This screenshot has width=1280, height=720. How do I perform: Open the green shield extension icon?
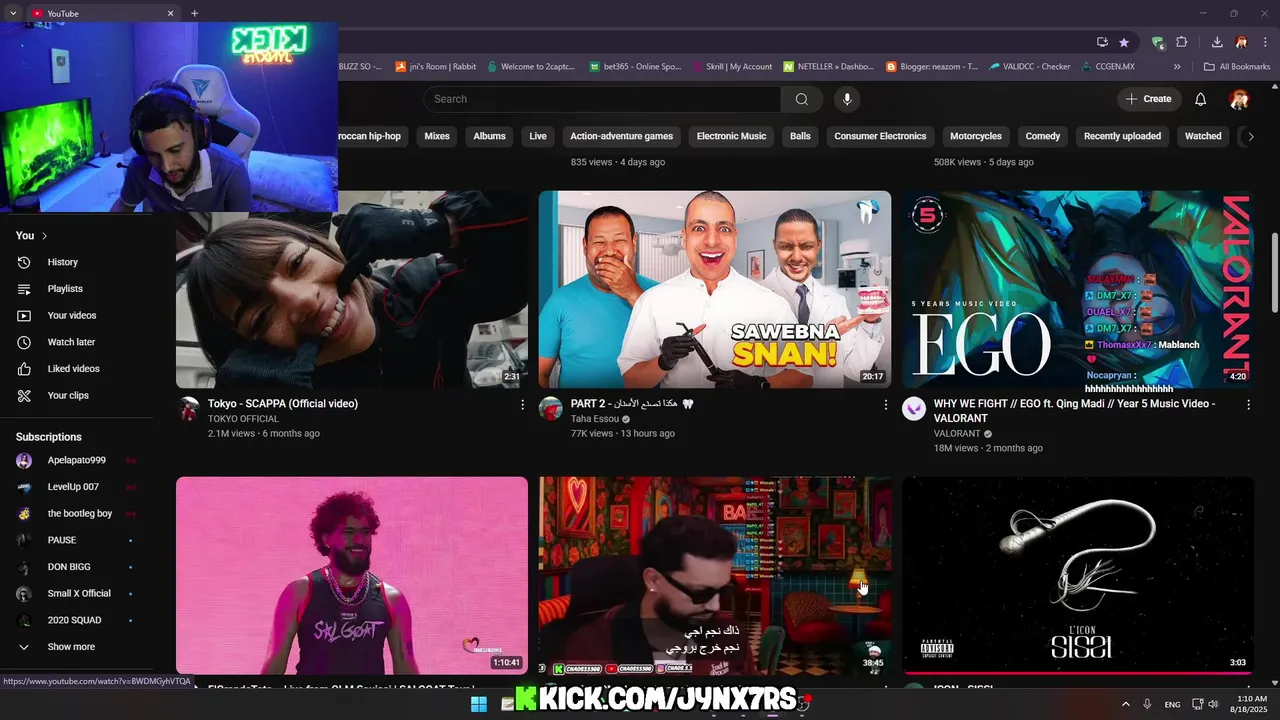point(1158,42)
